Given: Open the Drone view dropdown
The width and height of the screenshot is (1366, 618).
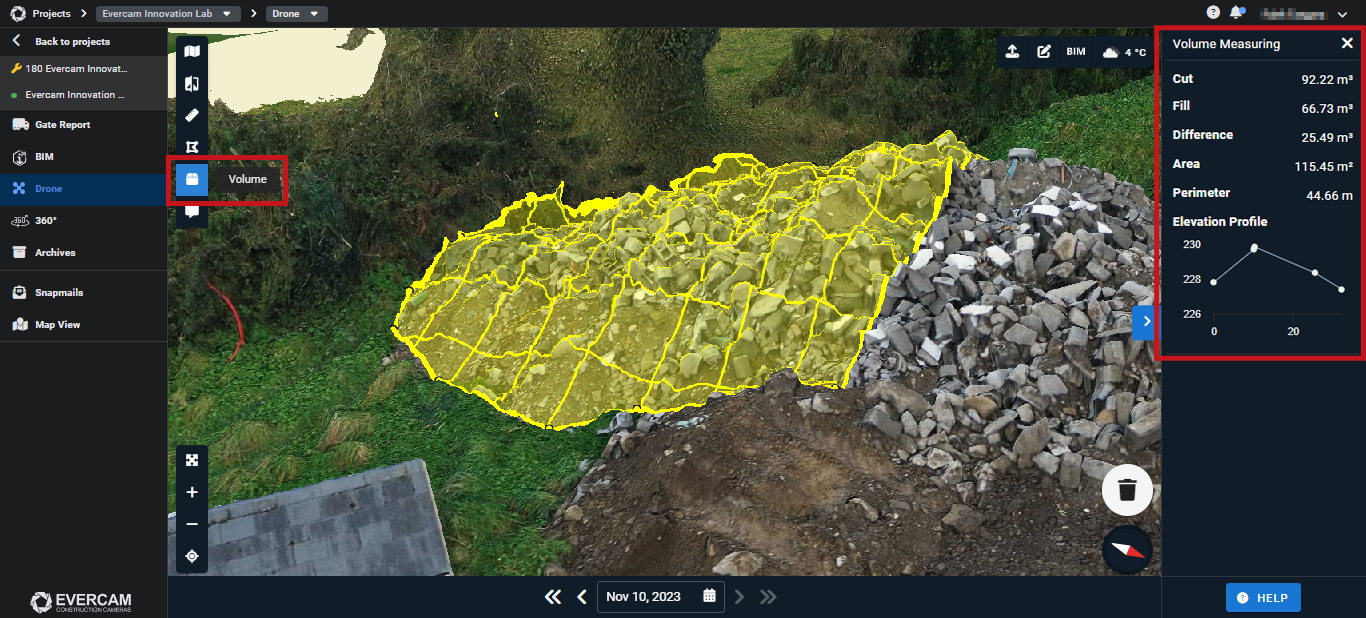Looking at the screenshot, I should pyautogui.click(x=296, y=14).
